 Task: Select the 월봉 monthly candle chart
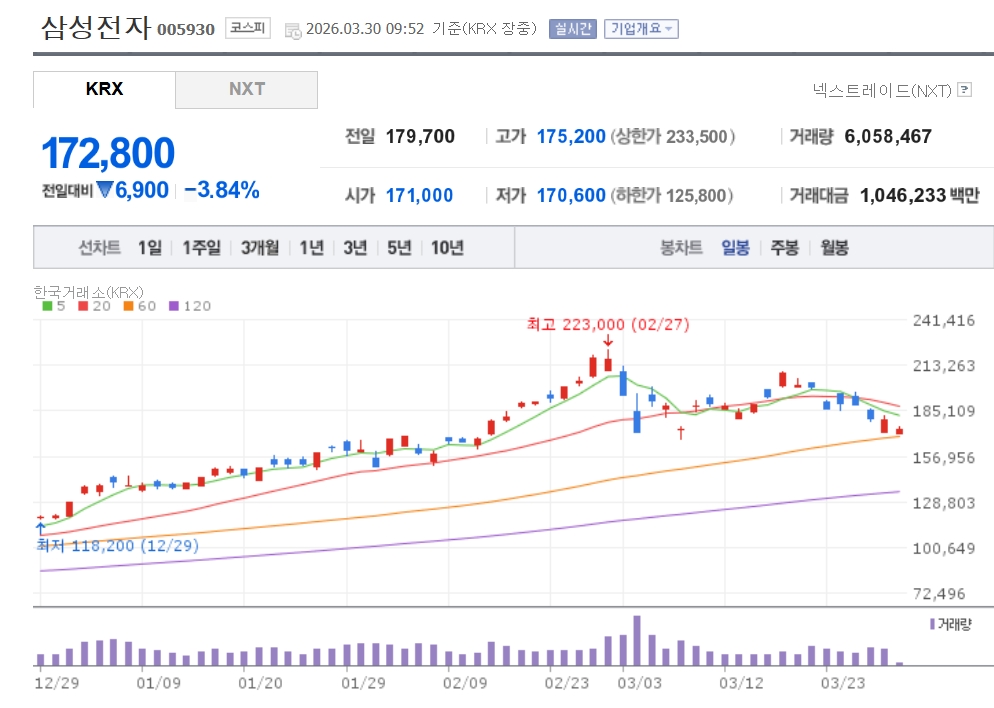click(x=834, y=248)
